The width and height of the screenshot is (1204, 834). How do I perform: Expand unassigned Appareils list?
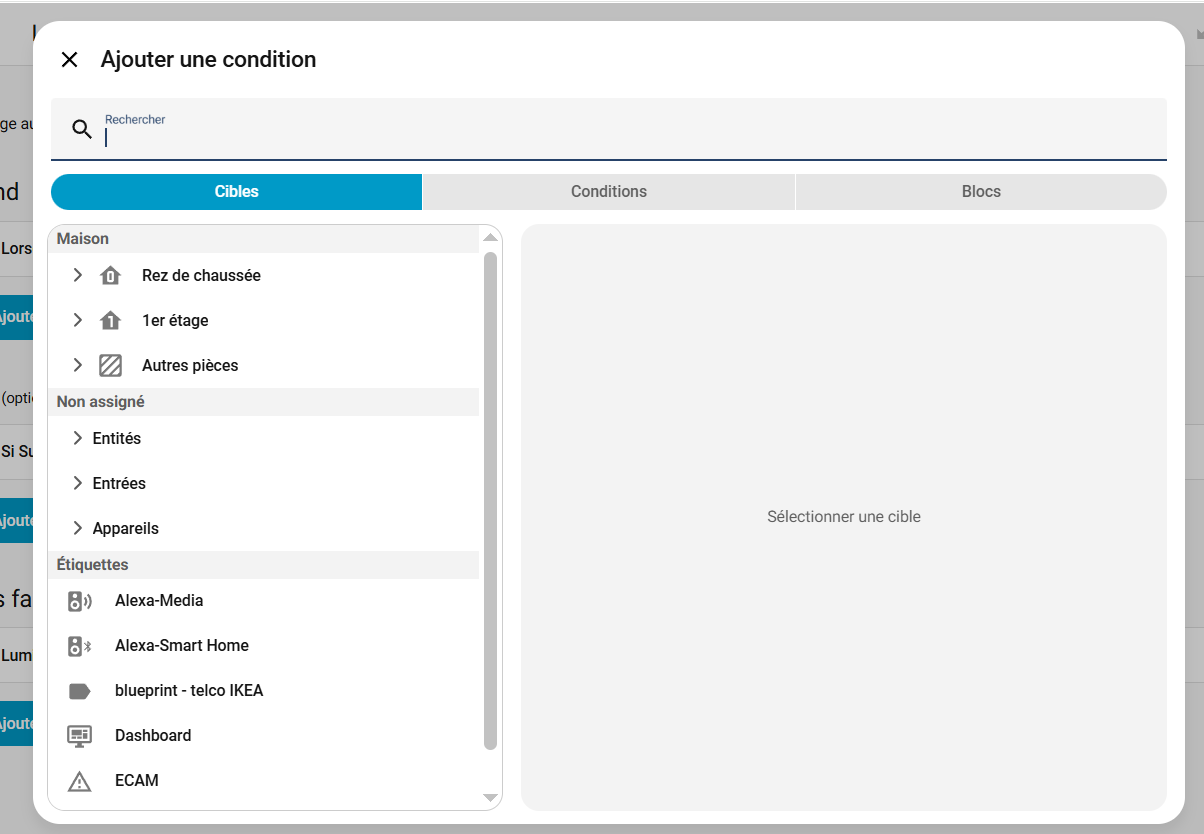click(x=78, y=528)
